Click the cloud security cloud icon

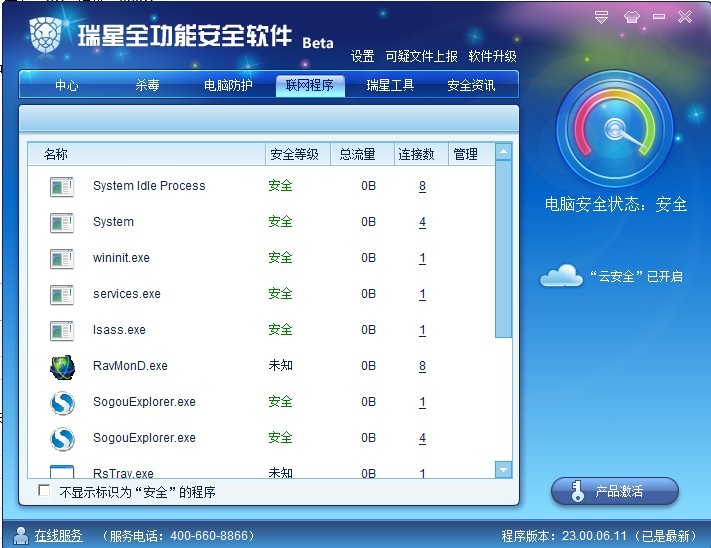(561, 275)
